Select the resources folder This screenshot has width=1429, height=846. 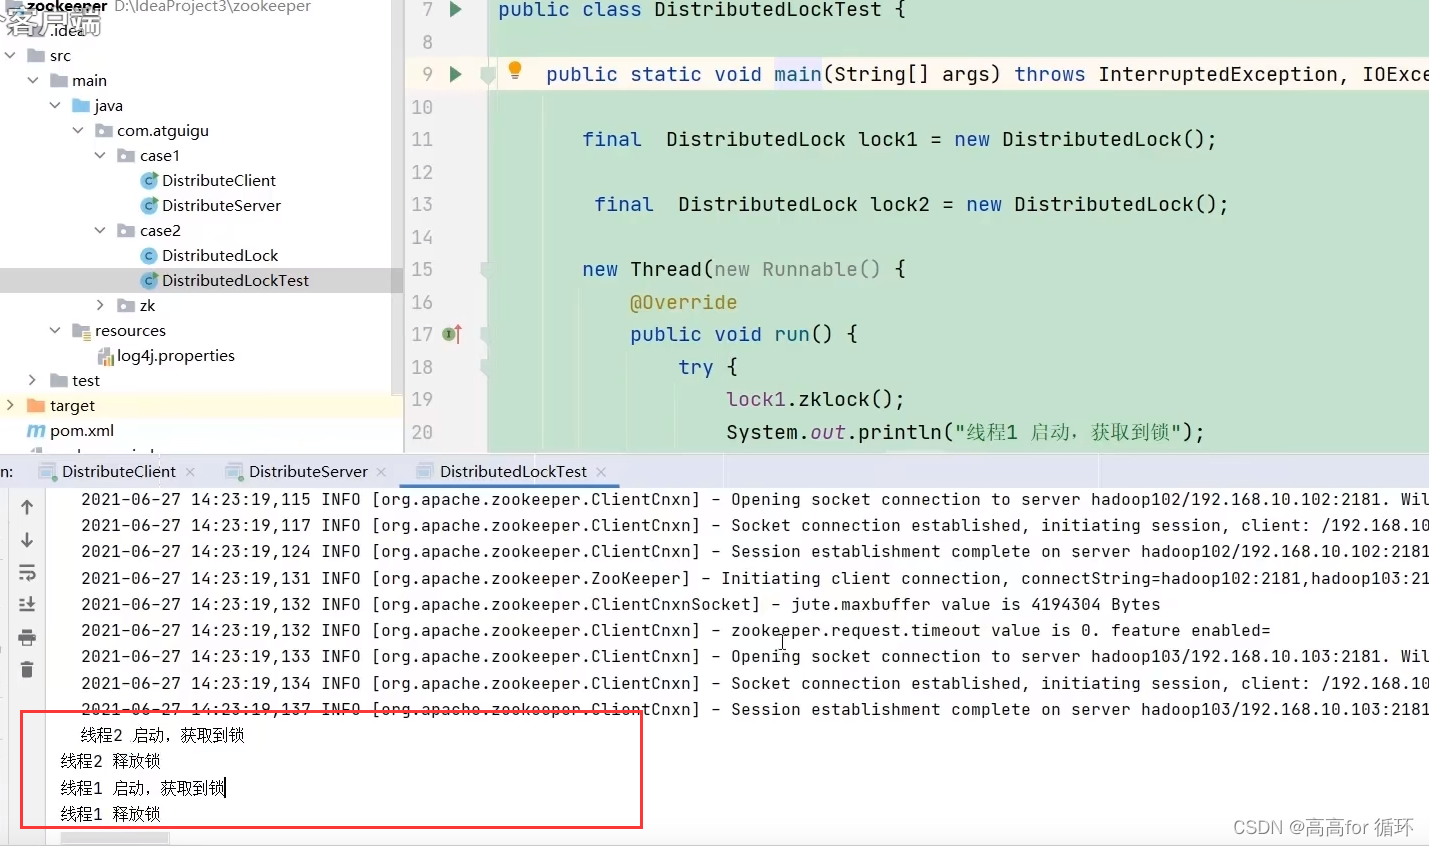(119, 330)
